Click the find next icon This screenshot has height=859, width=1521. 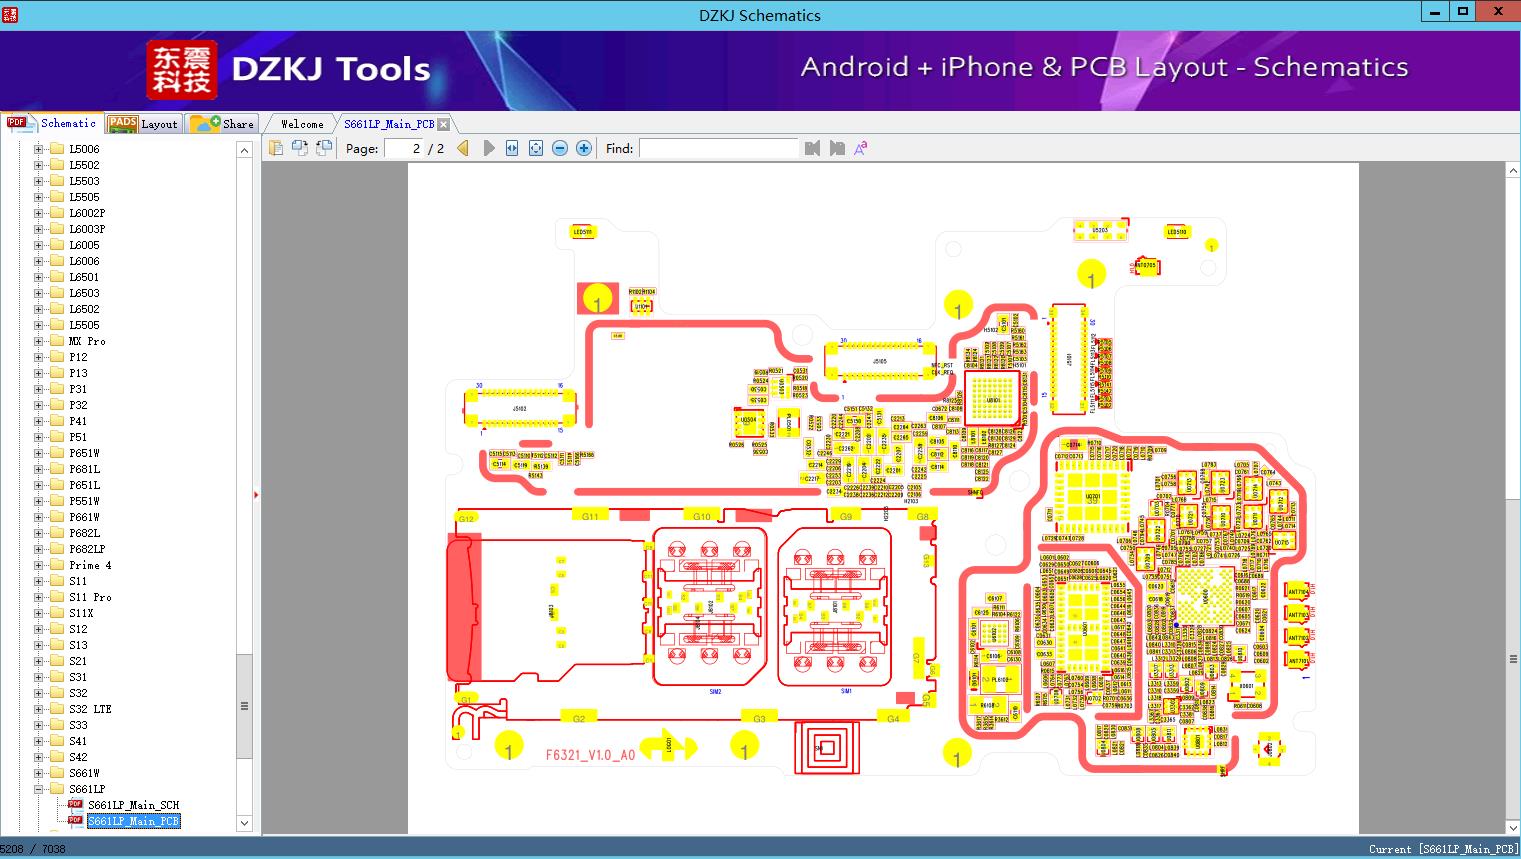click(837, 148)
